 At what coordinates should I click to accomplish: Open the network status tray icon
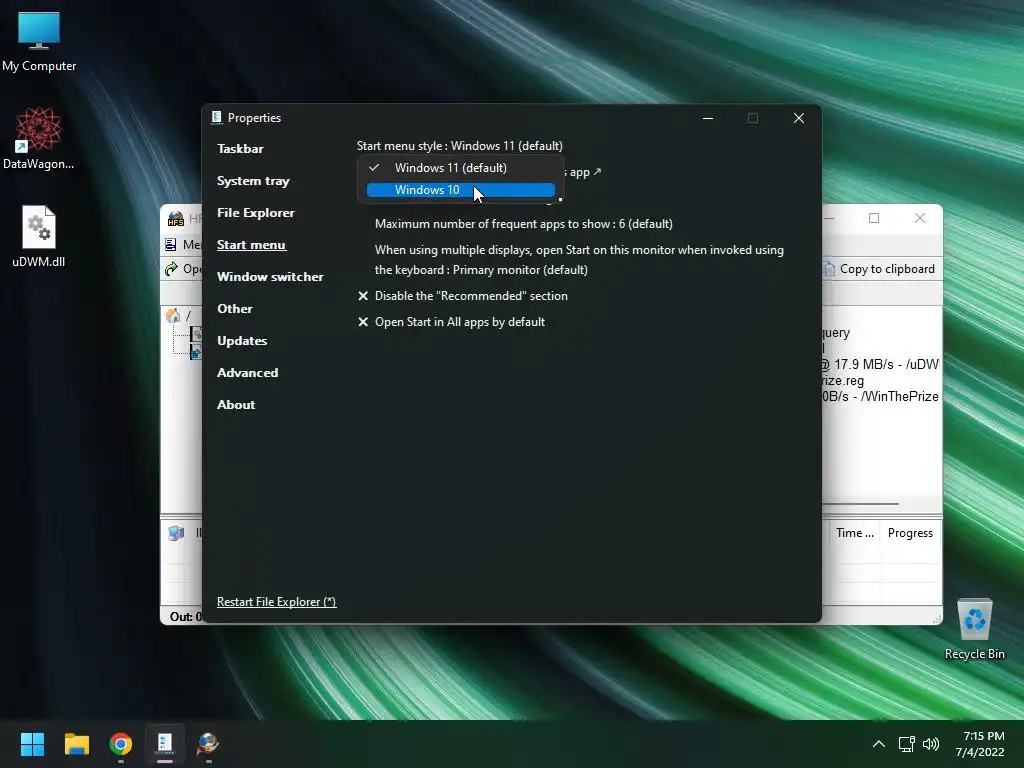[x=906, y=744]
